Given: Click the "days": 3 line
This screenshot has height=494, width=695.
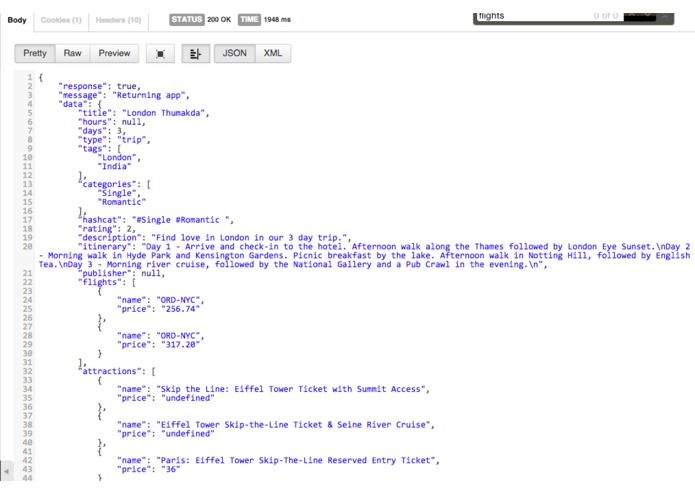Looking at the screenshot, I should (x=102, y=131).
